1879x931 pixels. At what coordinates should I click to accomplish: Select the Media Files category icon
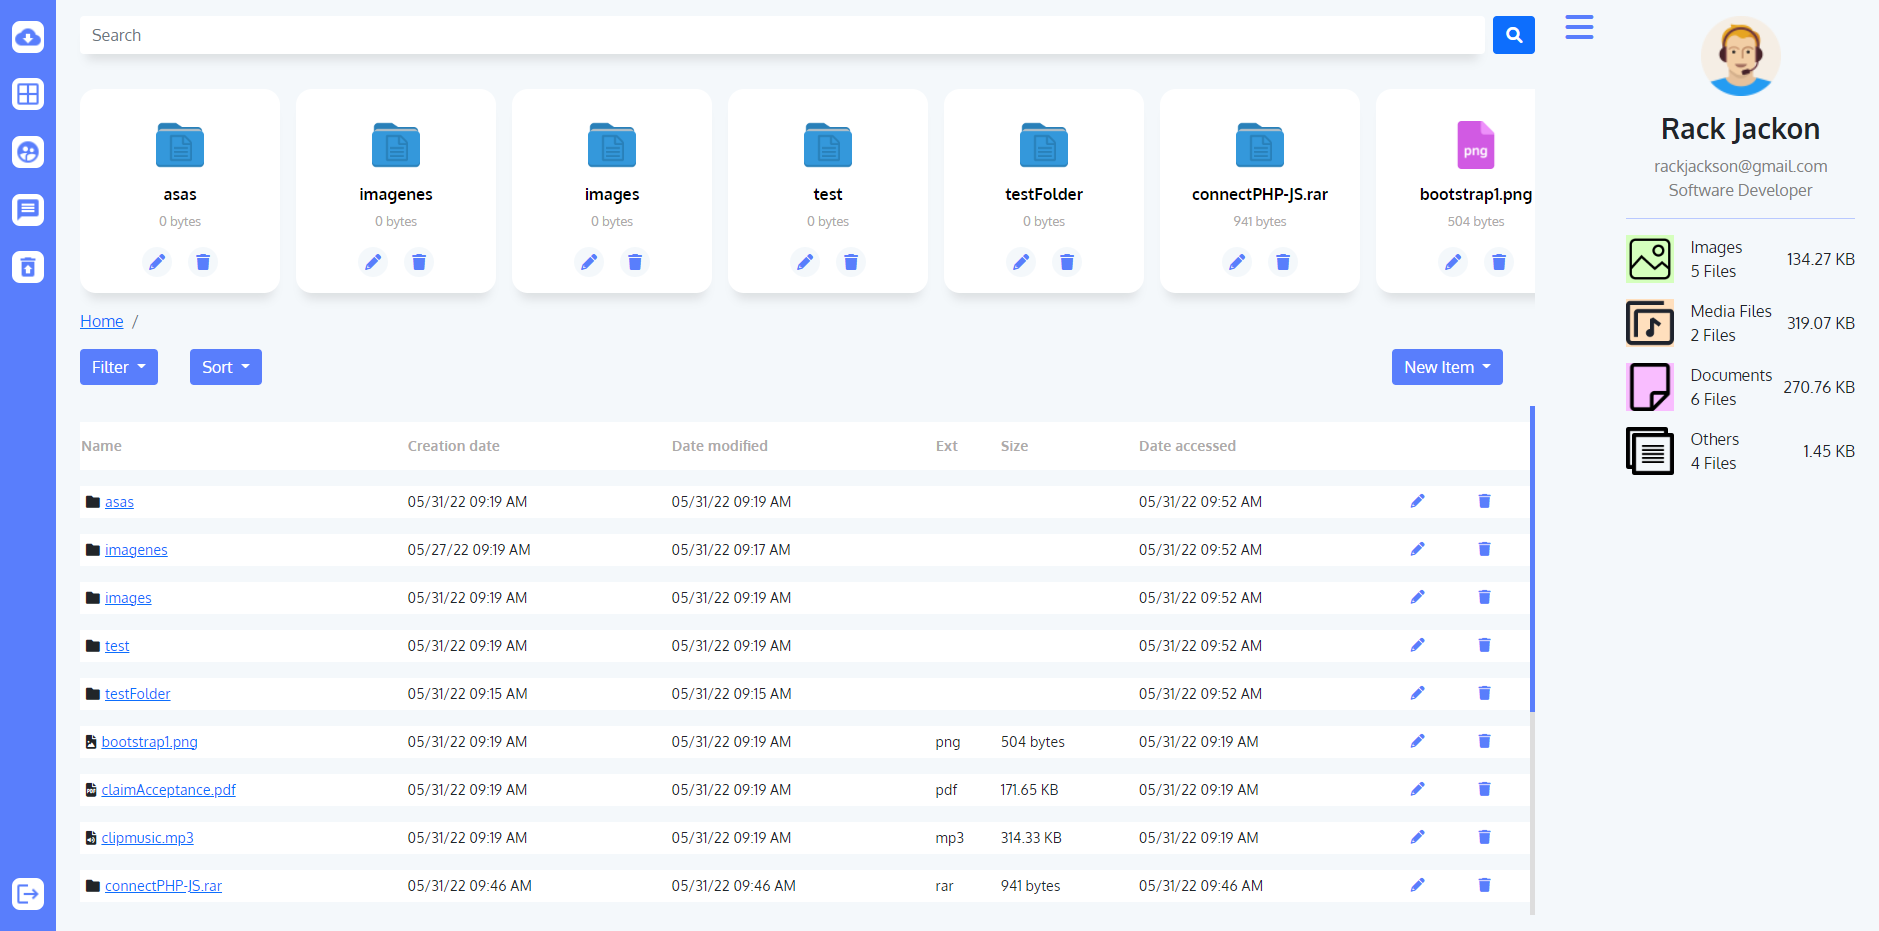pyautogui.click(x=1650, y=323)
